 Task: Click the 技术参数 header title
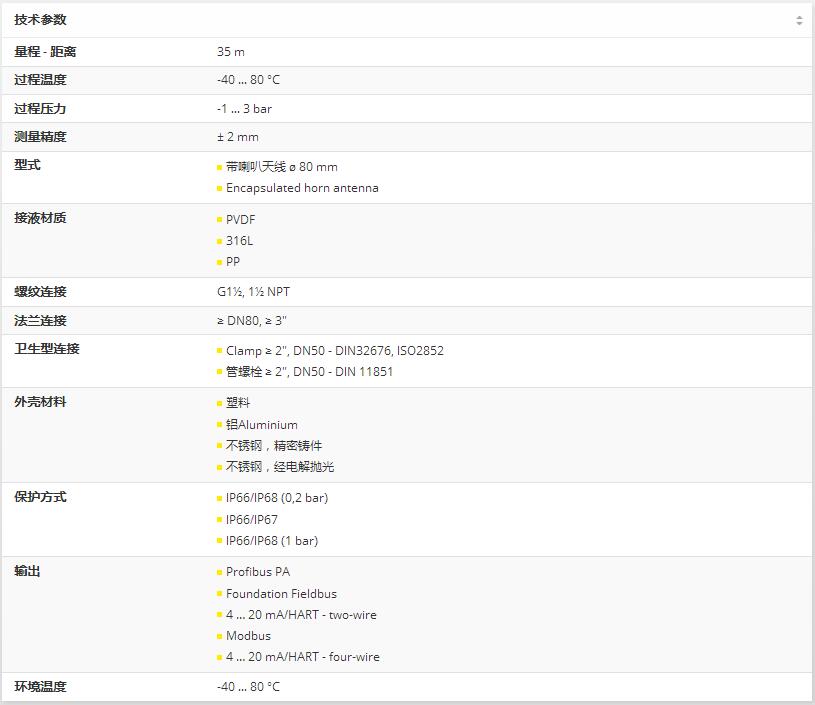pos(41,20)
